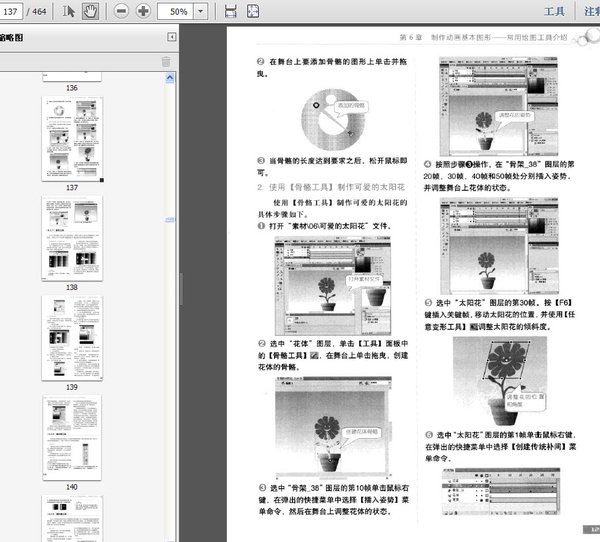Click the zoom out minus button
600x542 pixels.
[121, 12]
